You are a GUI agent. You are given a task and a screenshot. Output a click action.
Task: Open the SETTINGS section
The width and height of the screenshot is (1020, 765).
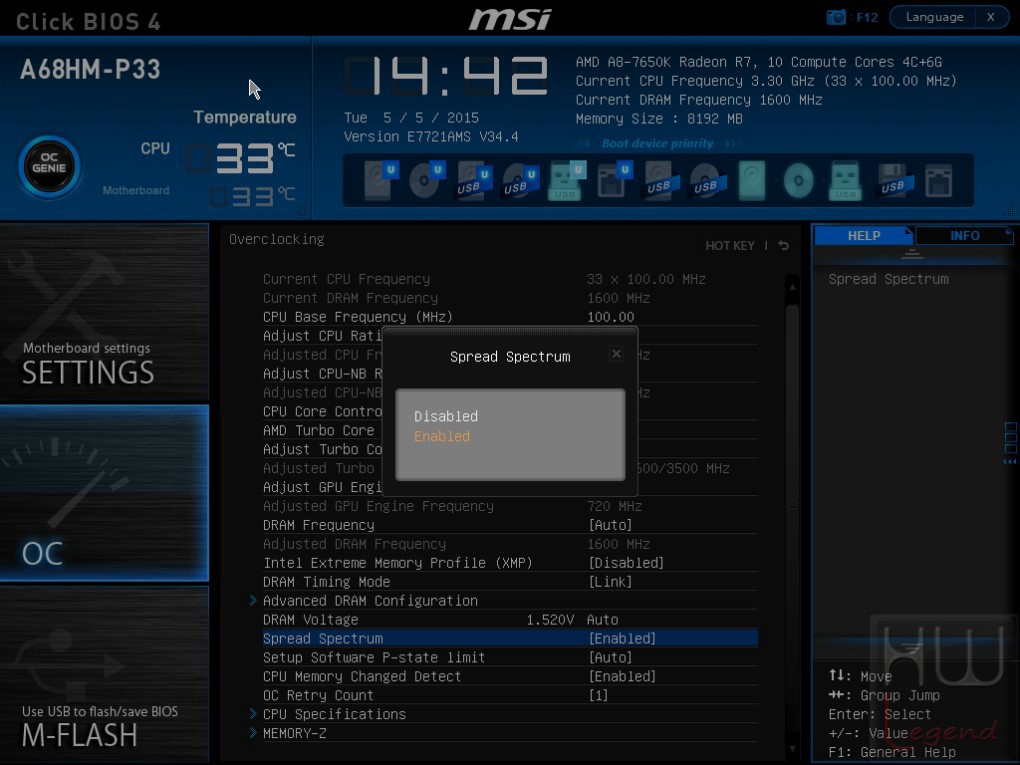pyautogui.click(x=104, y=312)
